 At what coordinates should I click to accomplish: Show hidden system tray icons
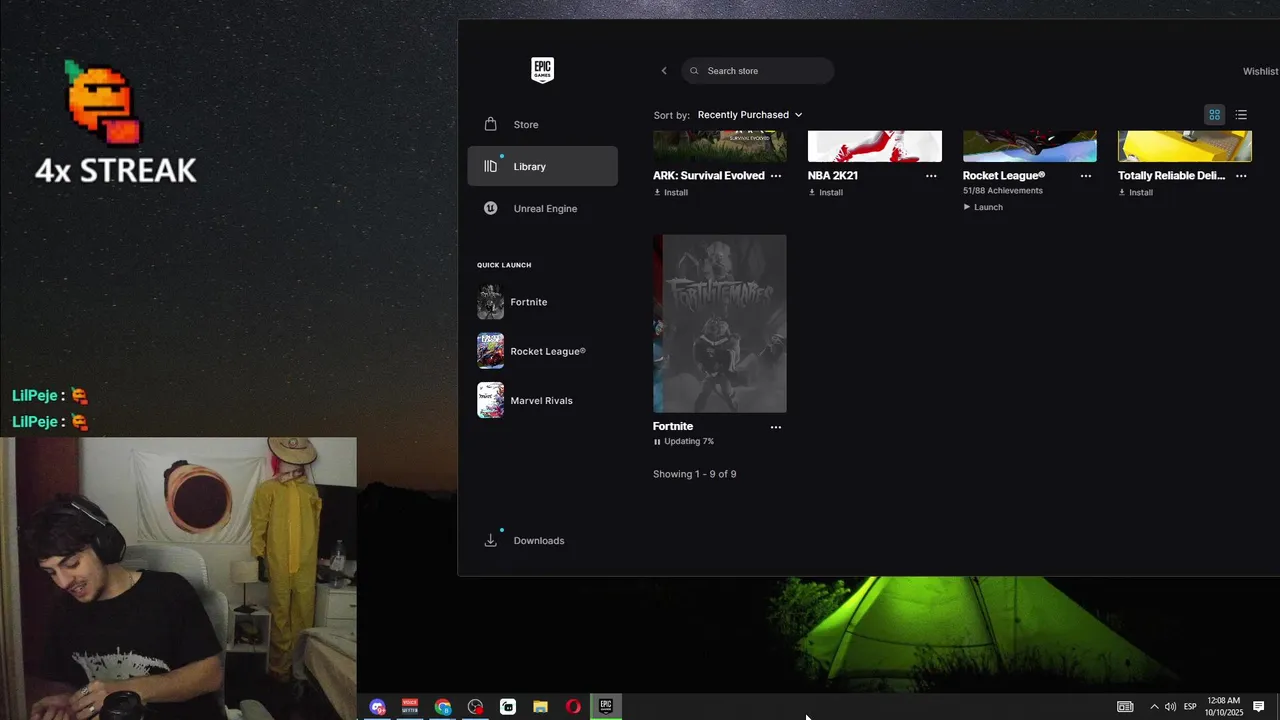pyautogui.click(x=1154, y=707)
